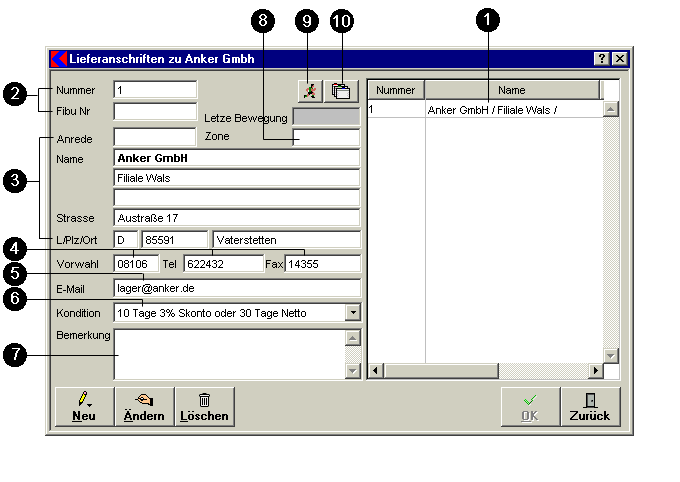Screen dimensions: 680x482
Task: Click the Neu pencil button
Action: 84,406
